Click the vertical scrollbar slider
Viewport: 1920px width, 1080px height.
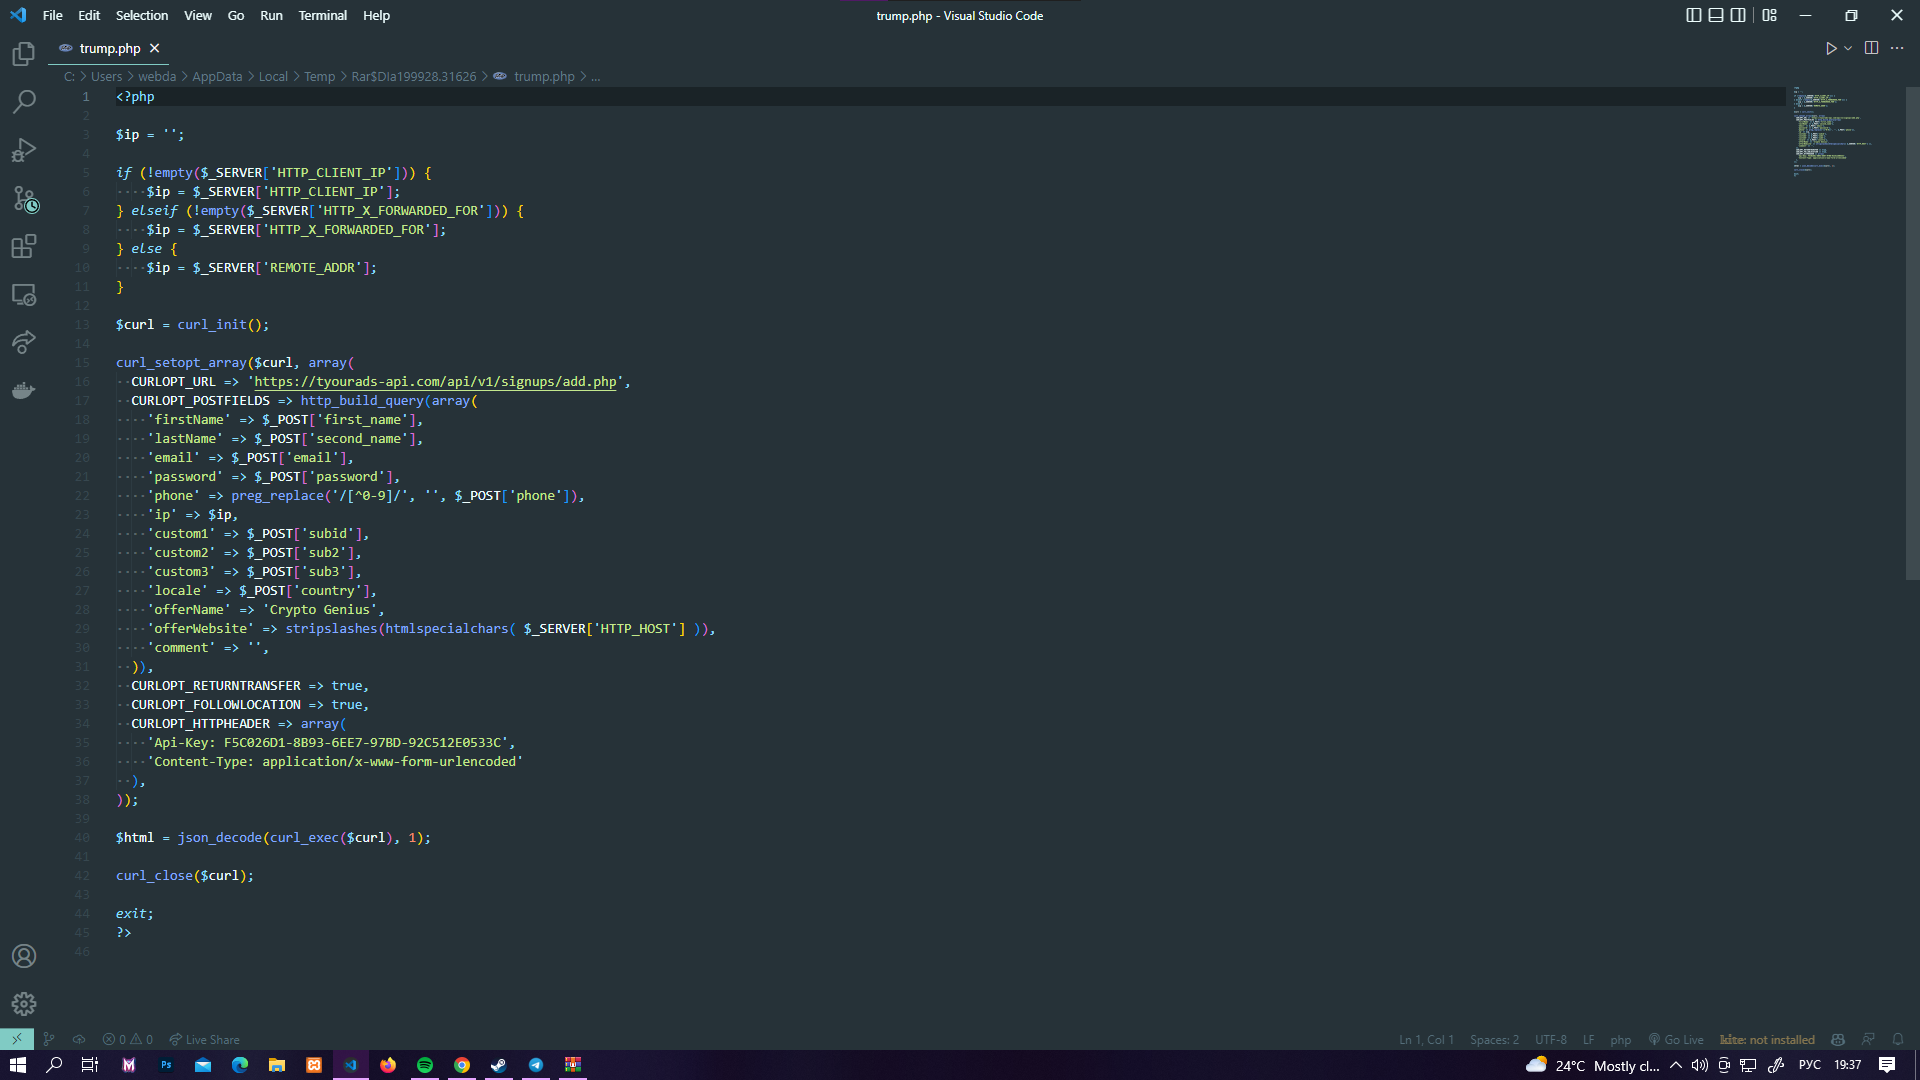[1912, 330]
